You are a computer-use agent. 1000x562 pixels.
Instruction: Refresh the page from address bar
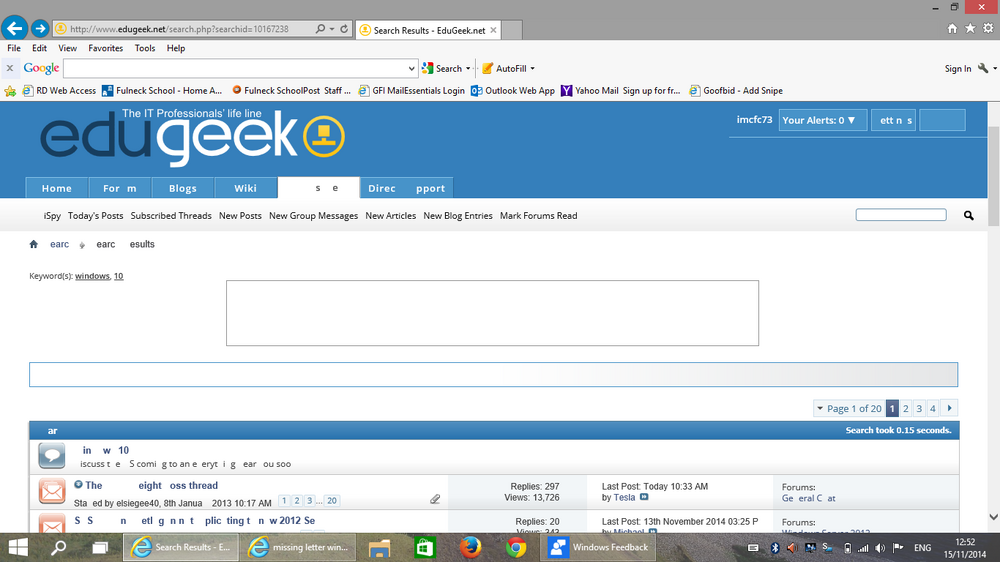344,29
